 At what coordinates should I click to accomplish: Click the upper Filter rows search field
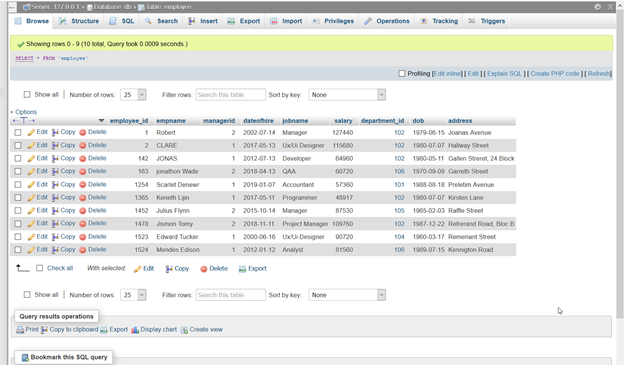(x=230, y=95)
